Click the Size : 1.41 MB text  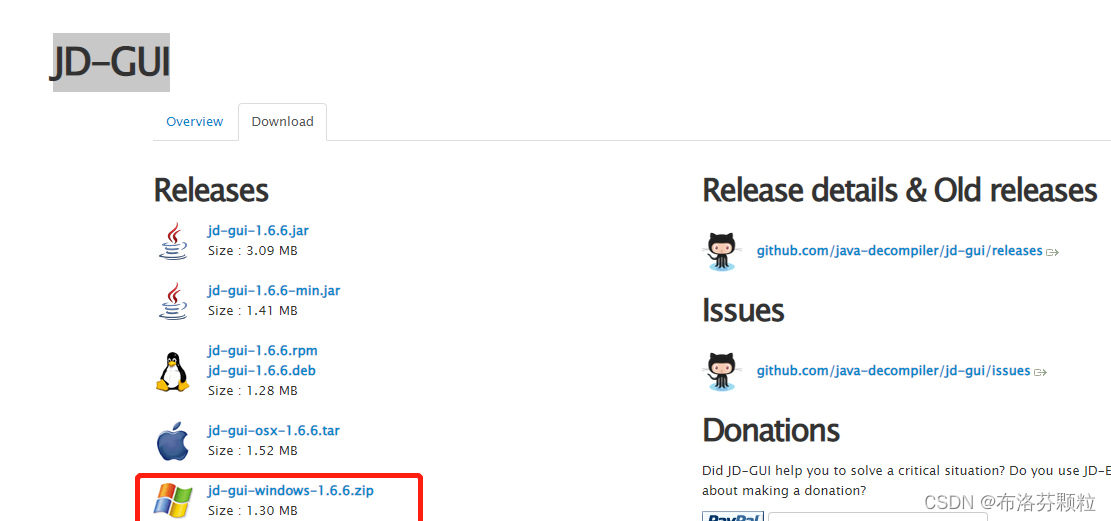click(252, 310)
